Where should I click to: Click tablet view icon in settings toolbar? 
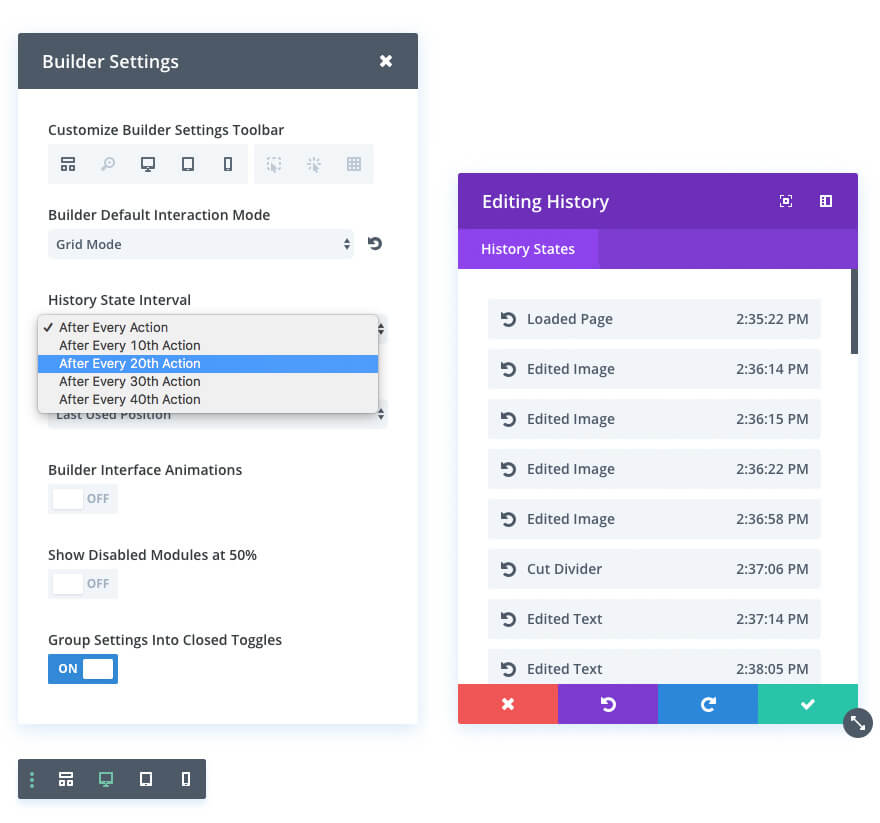click(x=188, y=164)
